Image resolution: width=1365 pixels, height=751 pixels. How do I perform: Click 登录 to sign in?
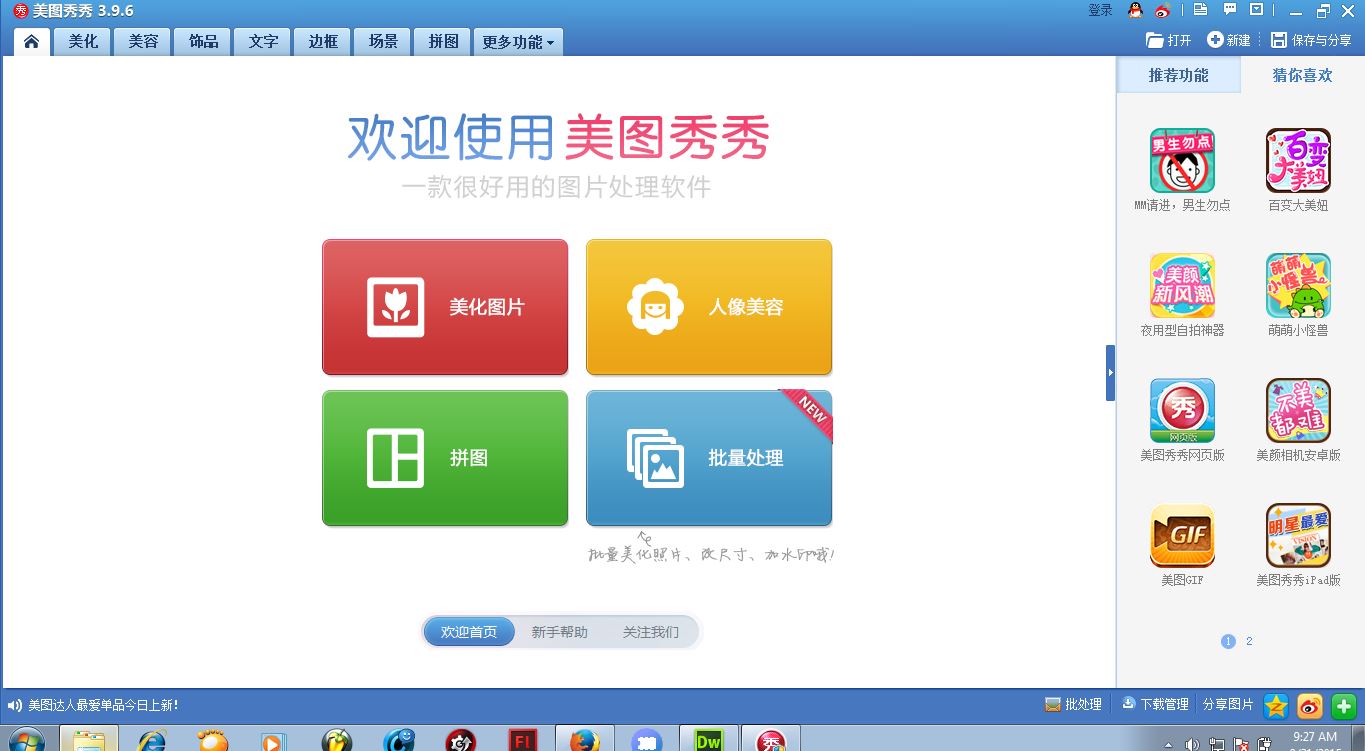click(x=1102, y=10)
